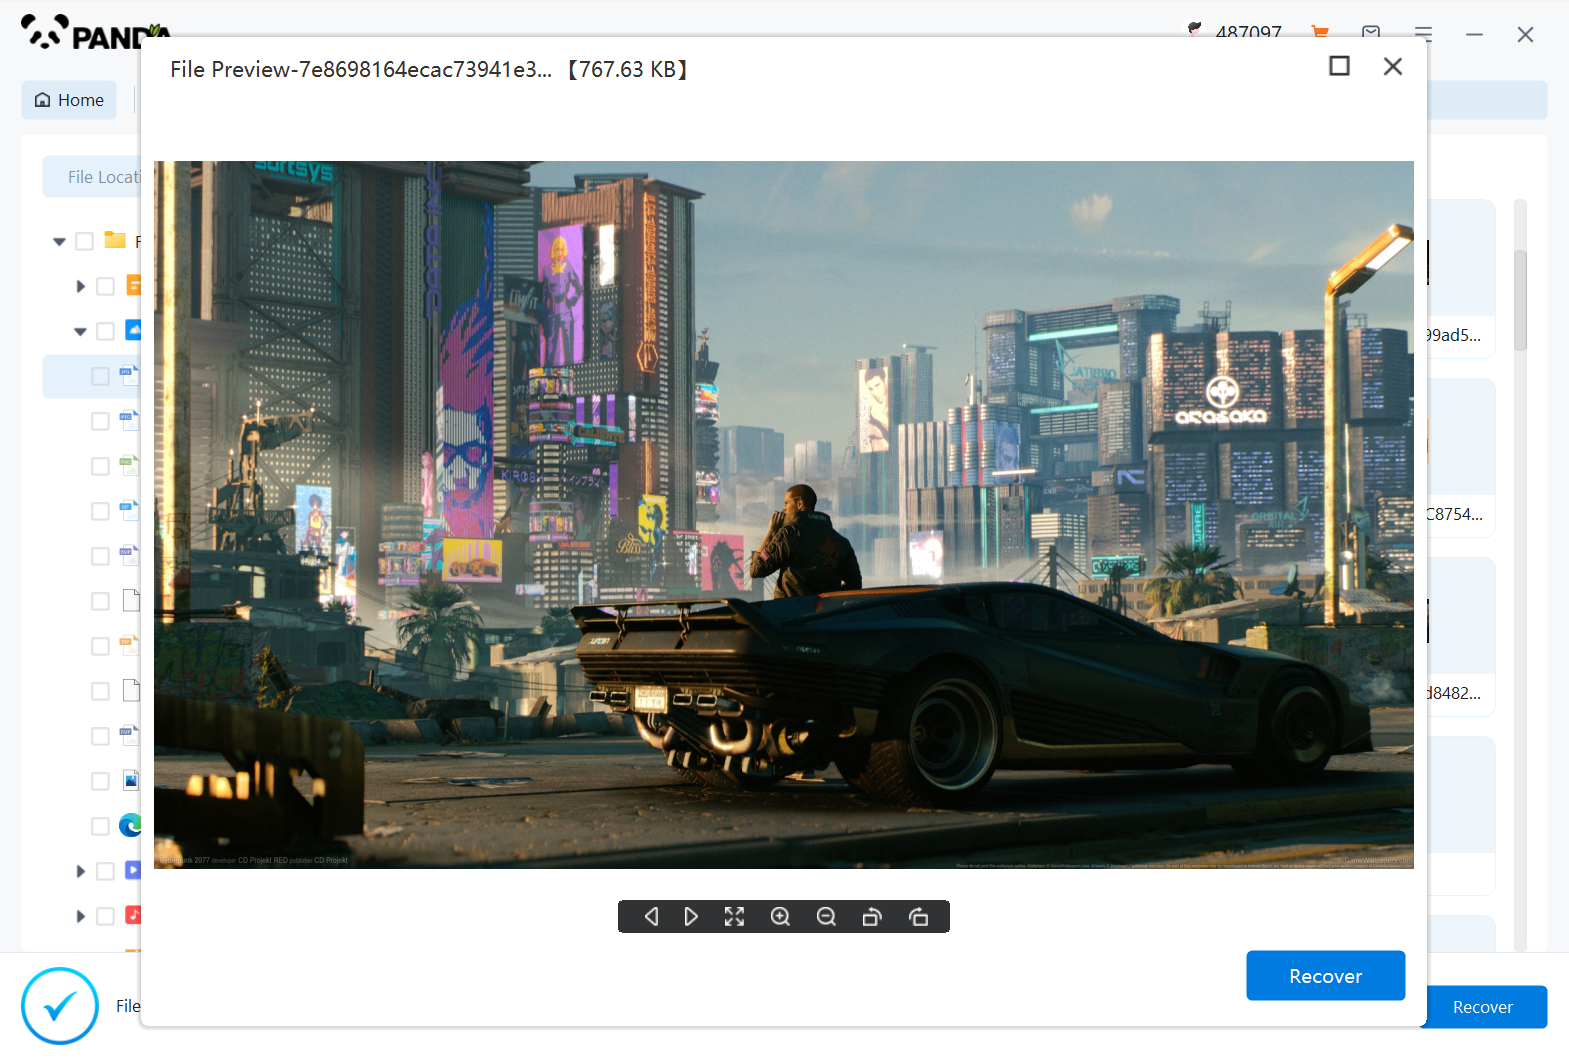Viewport: 1569px width, 1060px height.
Task: Collapse the blue pictures category node
Action: tap(80, 331)
